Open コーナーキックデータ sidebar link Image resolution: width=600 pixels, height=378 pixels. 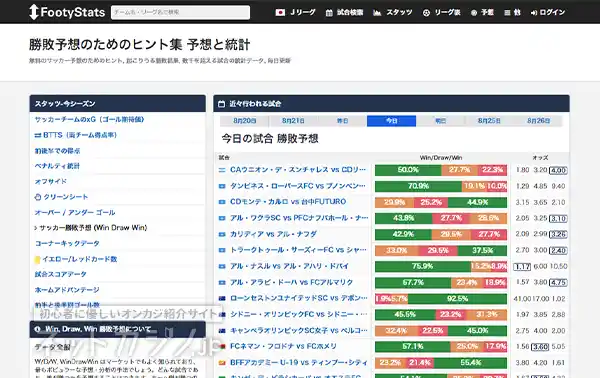point(67,243)
